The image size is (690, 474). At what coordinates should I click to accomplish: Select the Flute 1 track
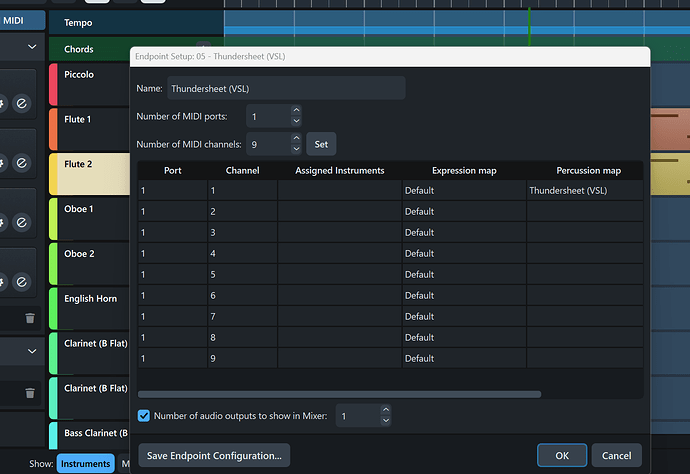[x=89, y=129]
